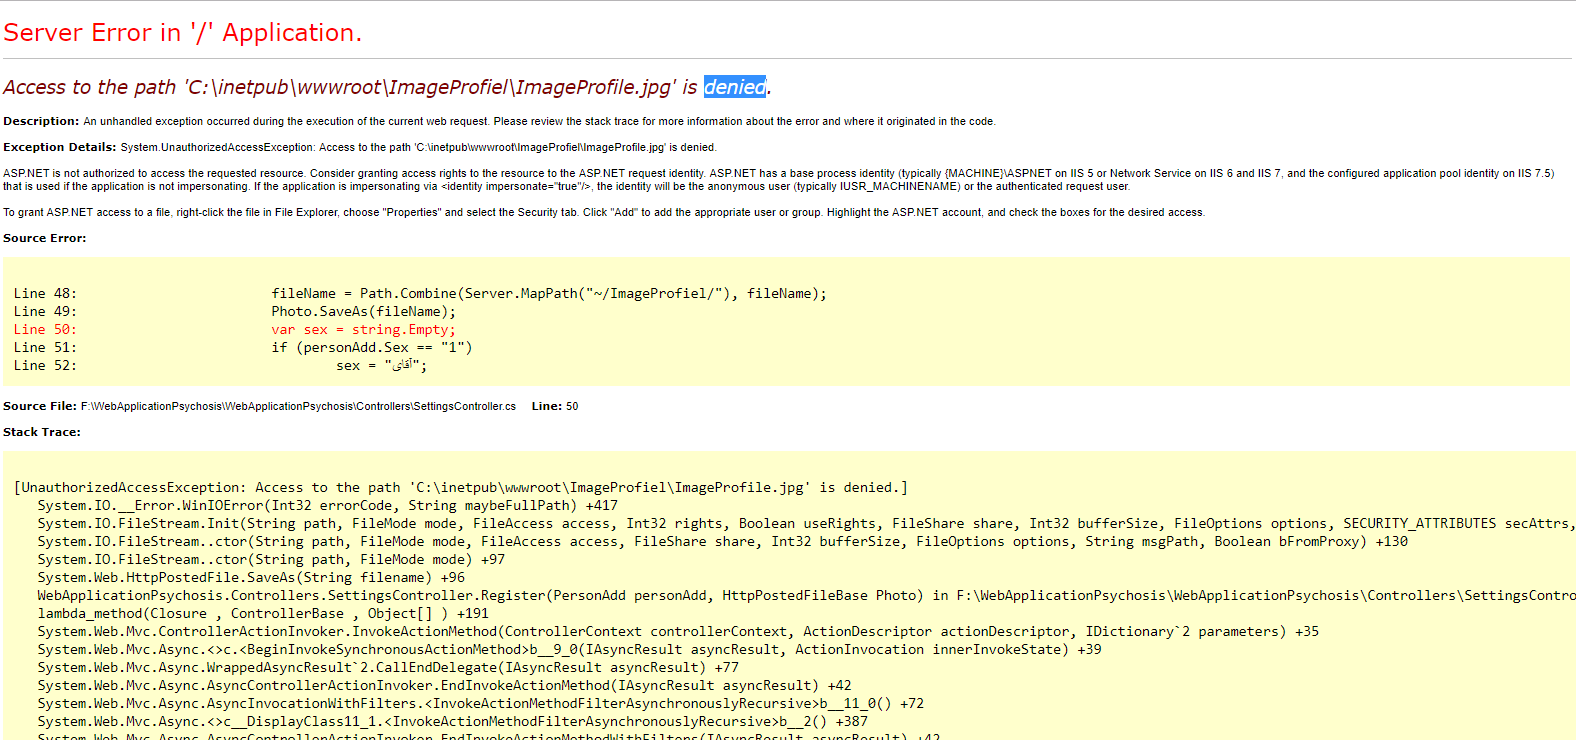The image size is (1576, 740).
Task: Click the "Source Error:" bold label
Action: coord(45,238)
